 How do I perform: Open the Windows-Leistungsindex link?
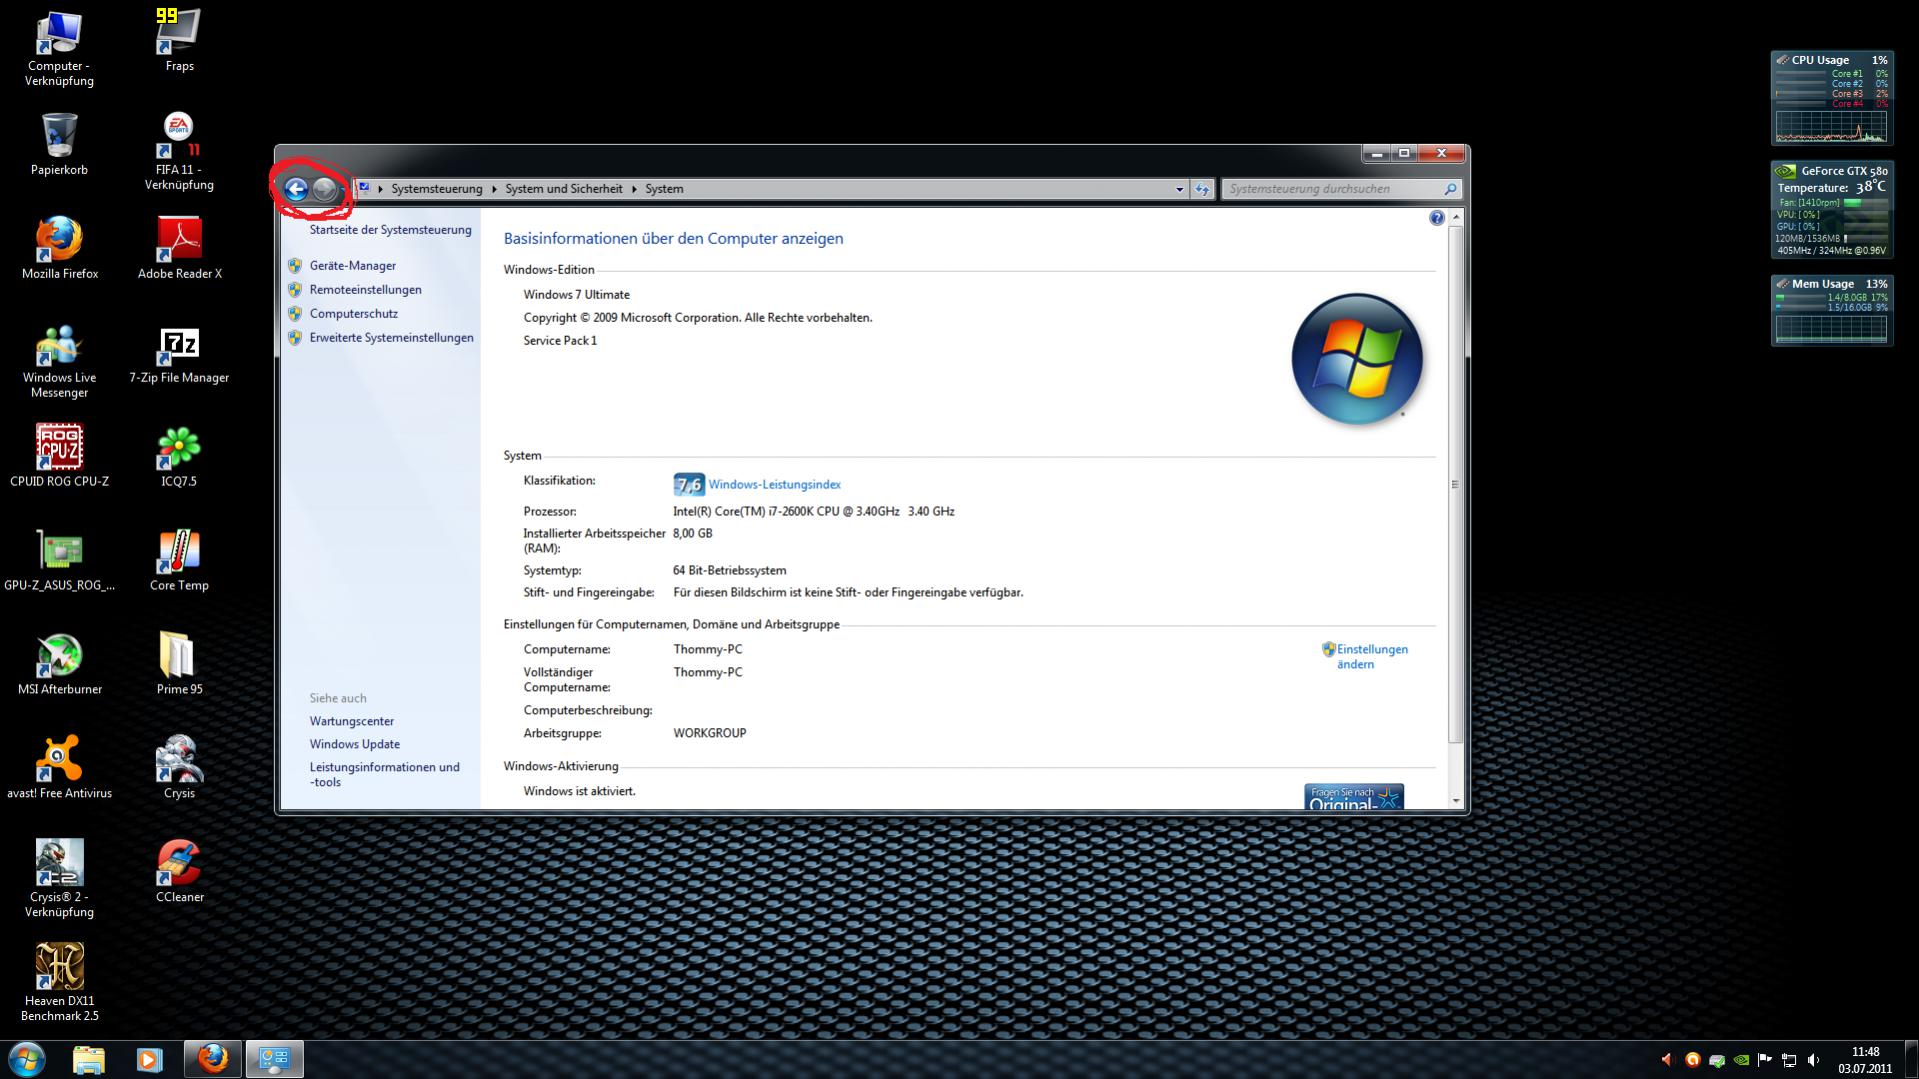[x=774, y=485]
